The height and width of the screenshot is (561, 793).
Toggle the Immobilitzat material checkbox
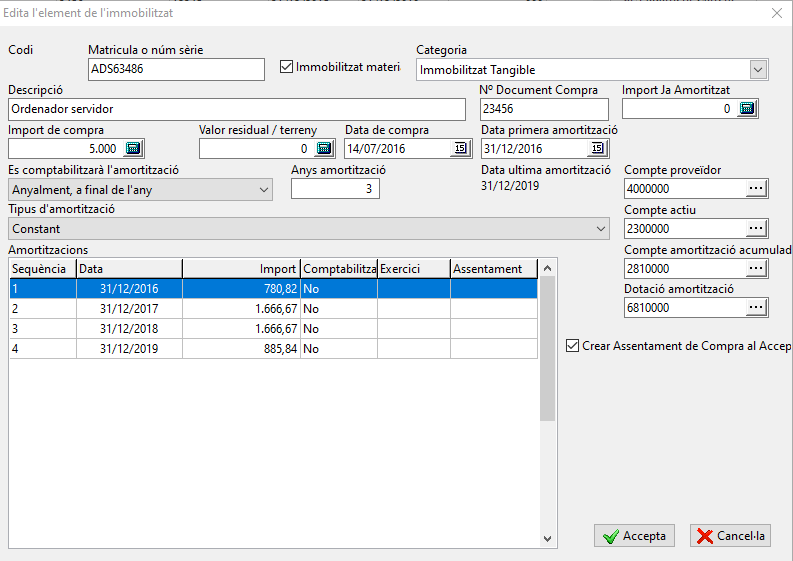click(x=286, y=67)
